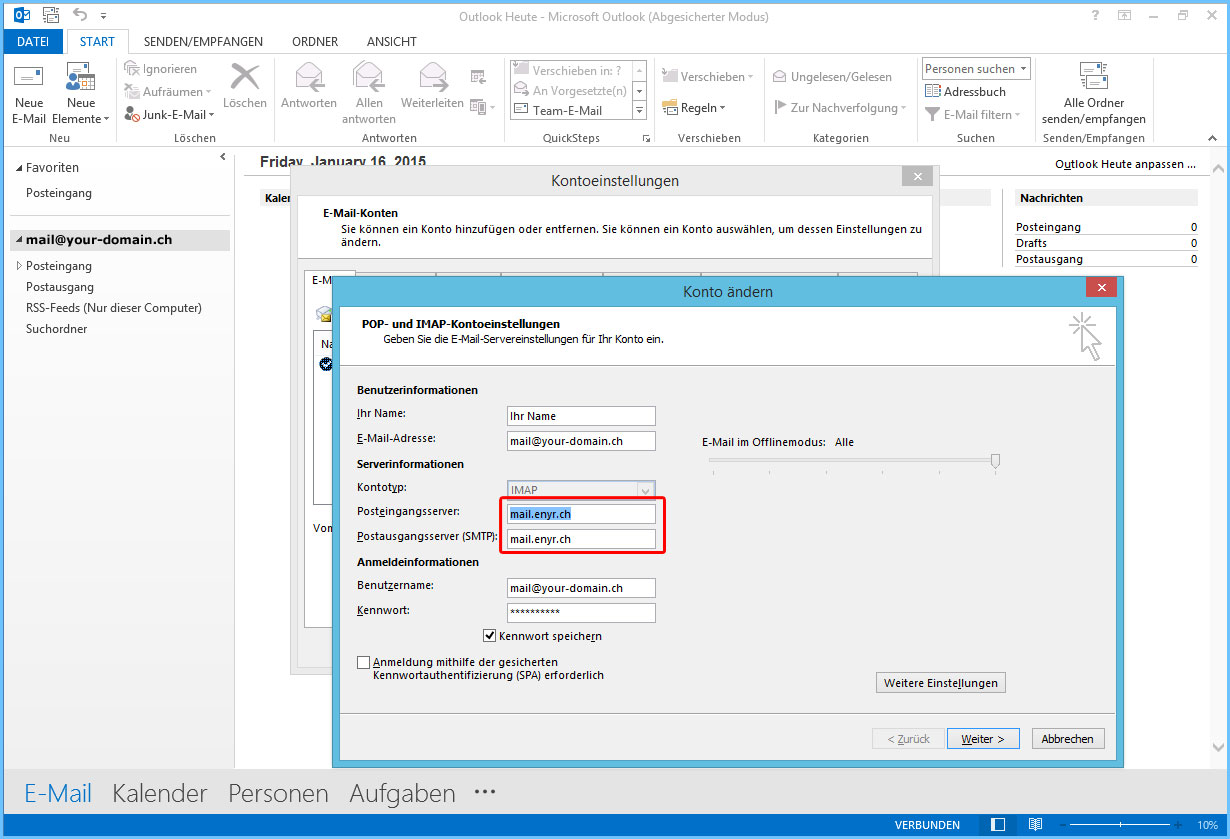
Task: Click the Weitere Einstellungen button
Action: [x=940, y=683]
